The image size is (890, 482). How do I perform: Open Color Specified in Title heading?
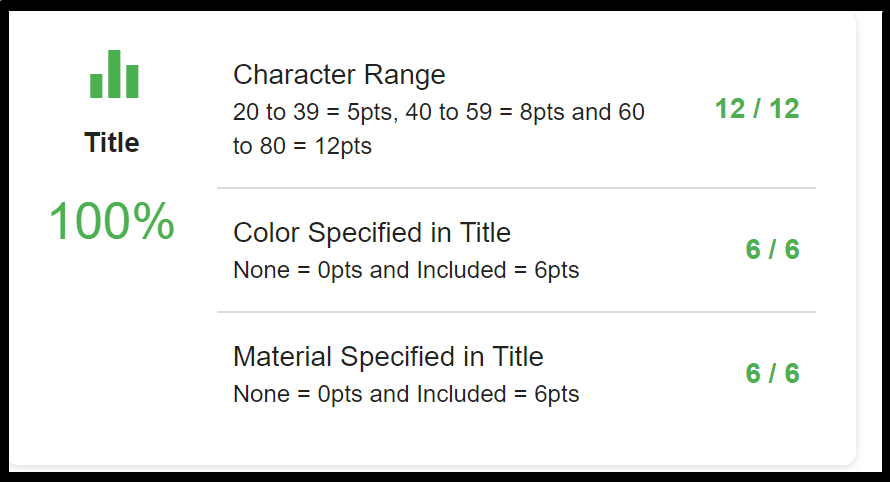pyautogui.click(x=372, y=233)
